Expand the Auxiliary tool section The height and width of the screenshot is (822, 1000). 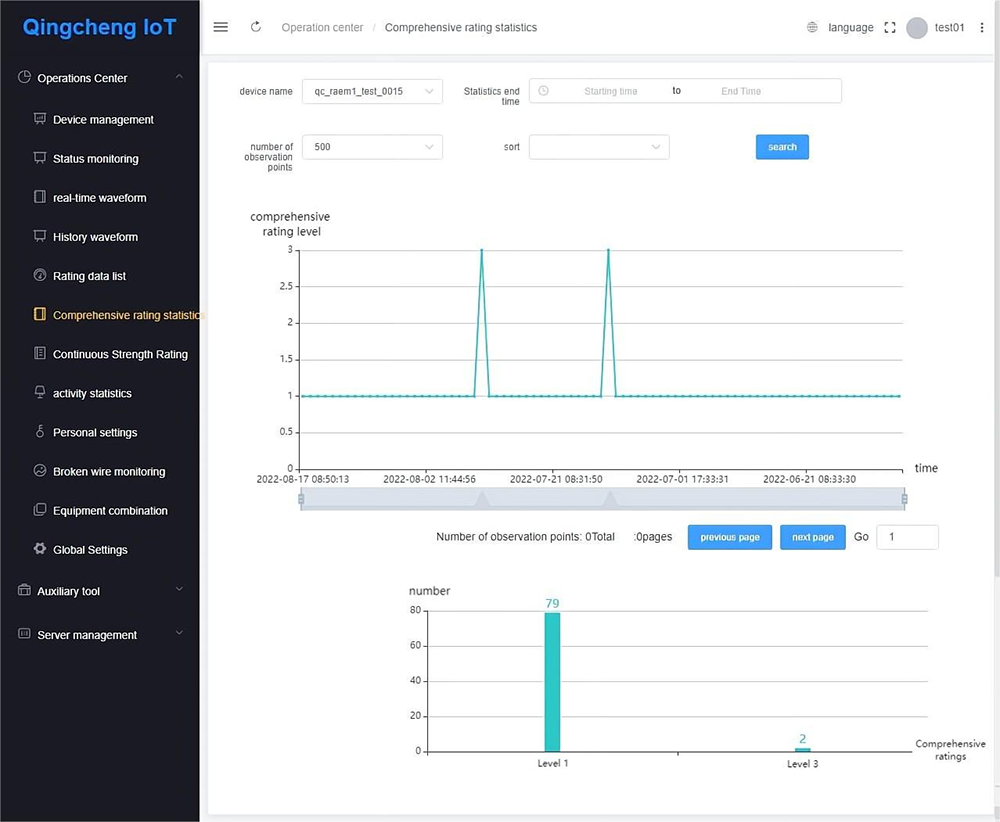(179, 589)
